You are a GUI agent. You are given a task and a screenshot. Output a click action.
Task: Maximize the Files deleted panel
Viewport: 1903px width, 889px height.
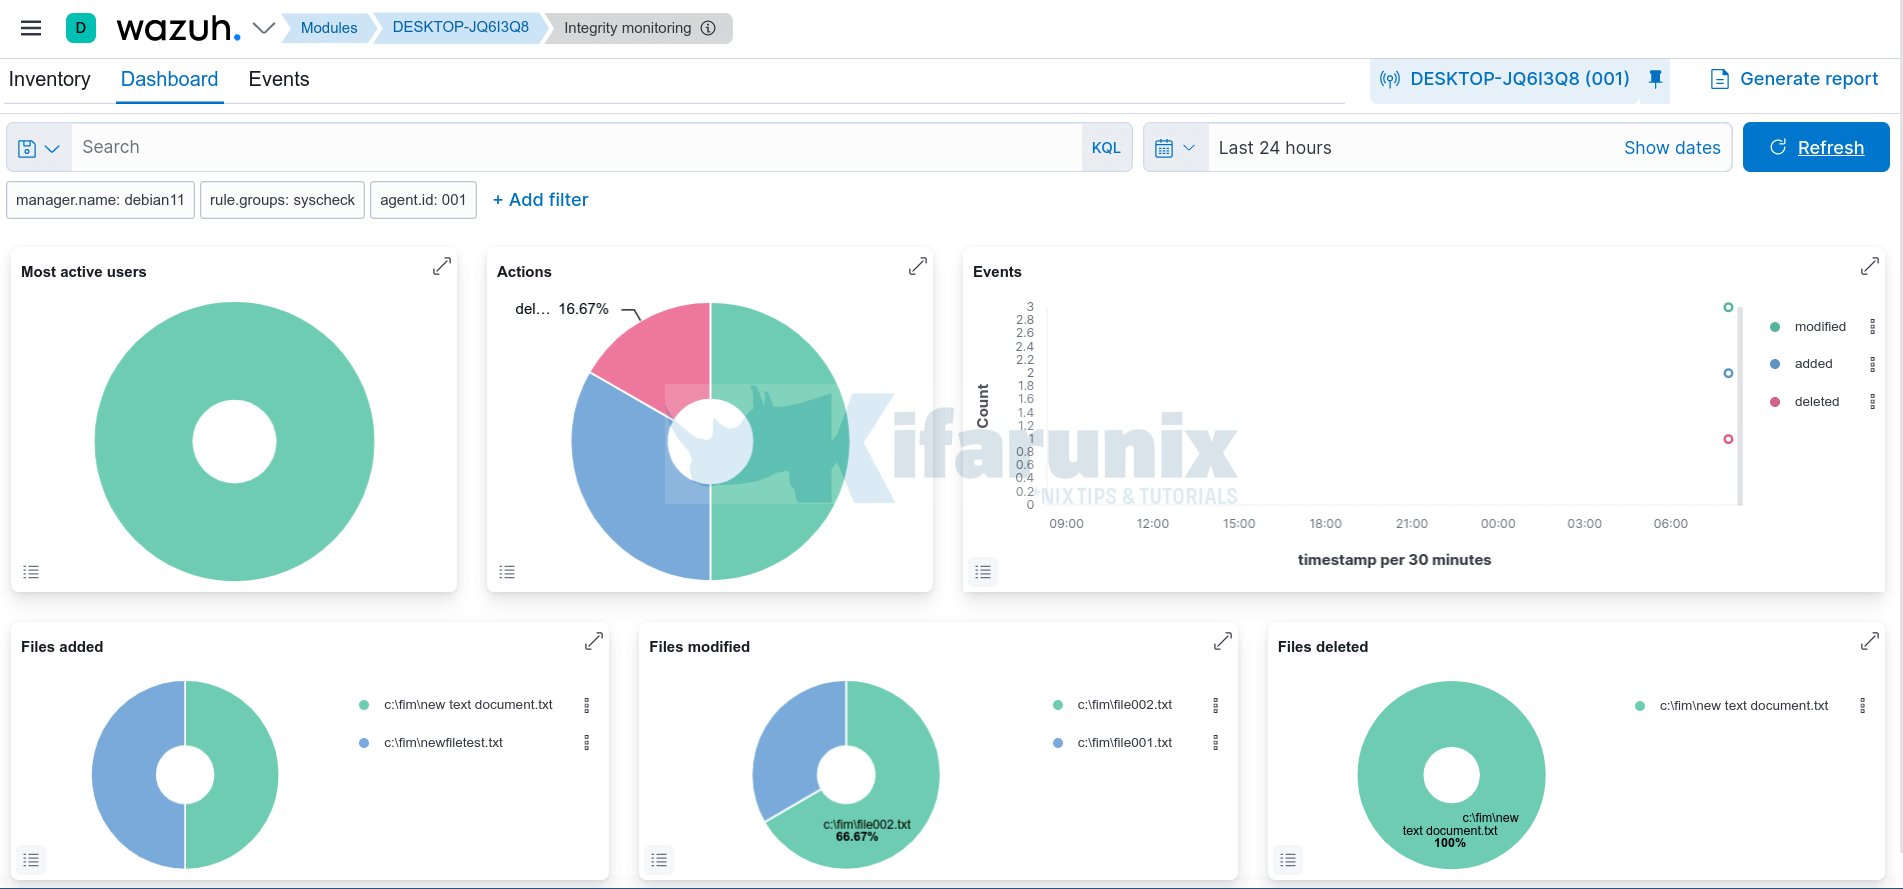(1869, 642)
